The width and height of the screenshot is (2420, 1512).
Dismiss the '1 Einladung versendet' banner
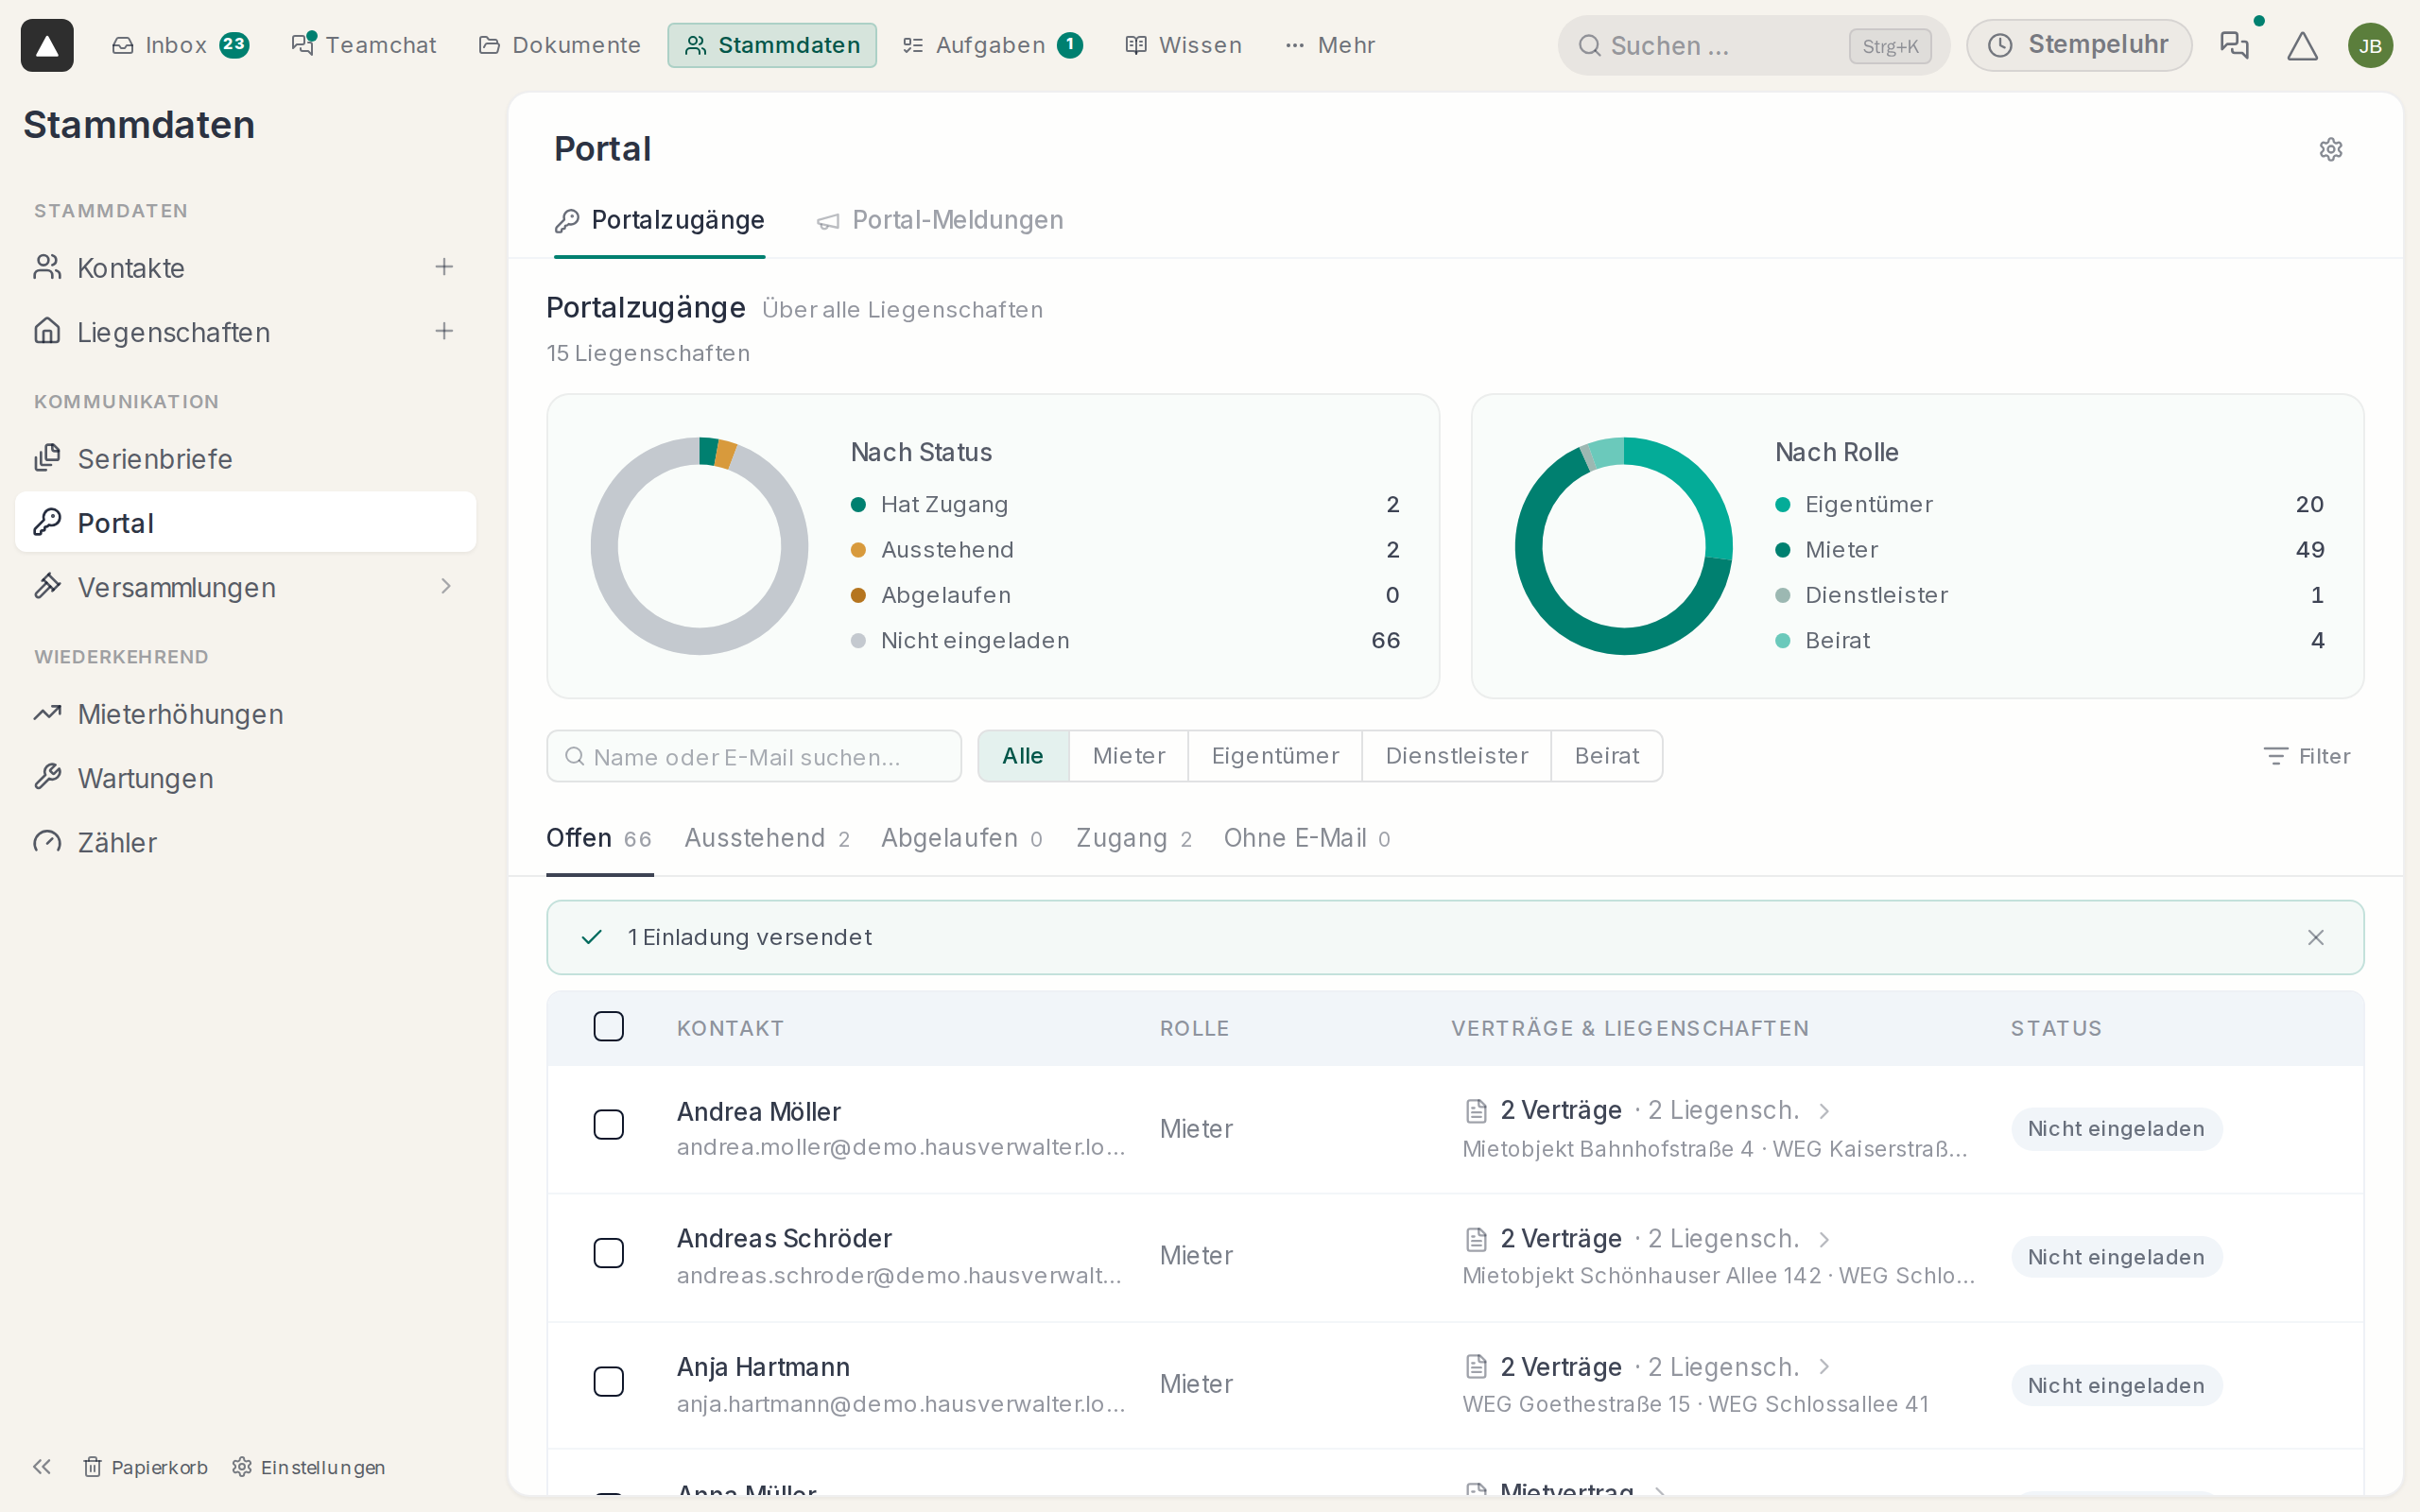pos(2315,937)
